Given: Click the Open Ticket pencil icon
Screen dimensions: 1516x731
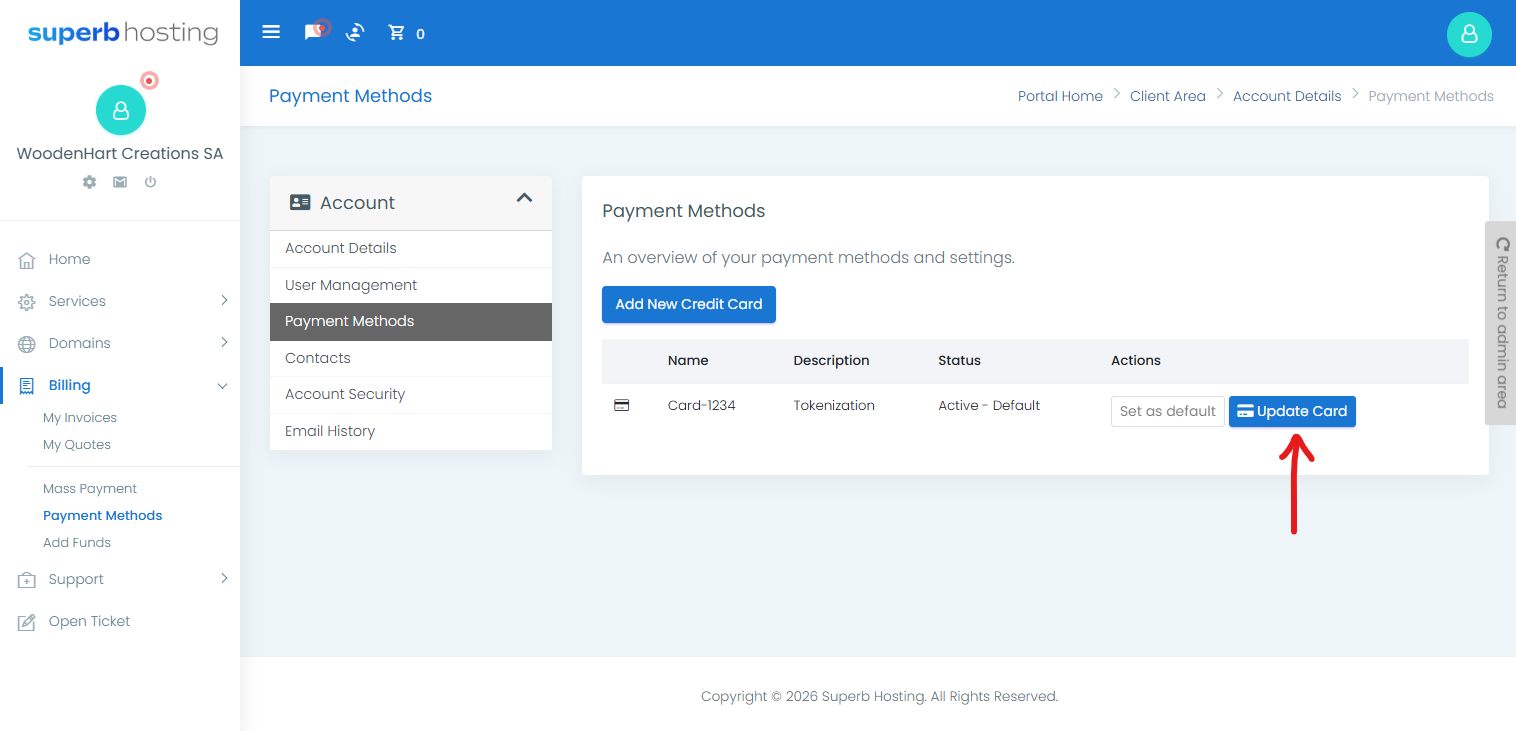Looking at the screenshot, I should click(x=27, y=622).
